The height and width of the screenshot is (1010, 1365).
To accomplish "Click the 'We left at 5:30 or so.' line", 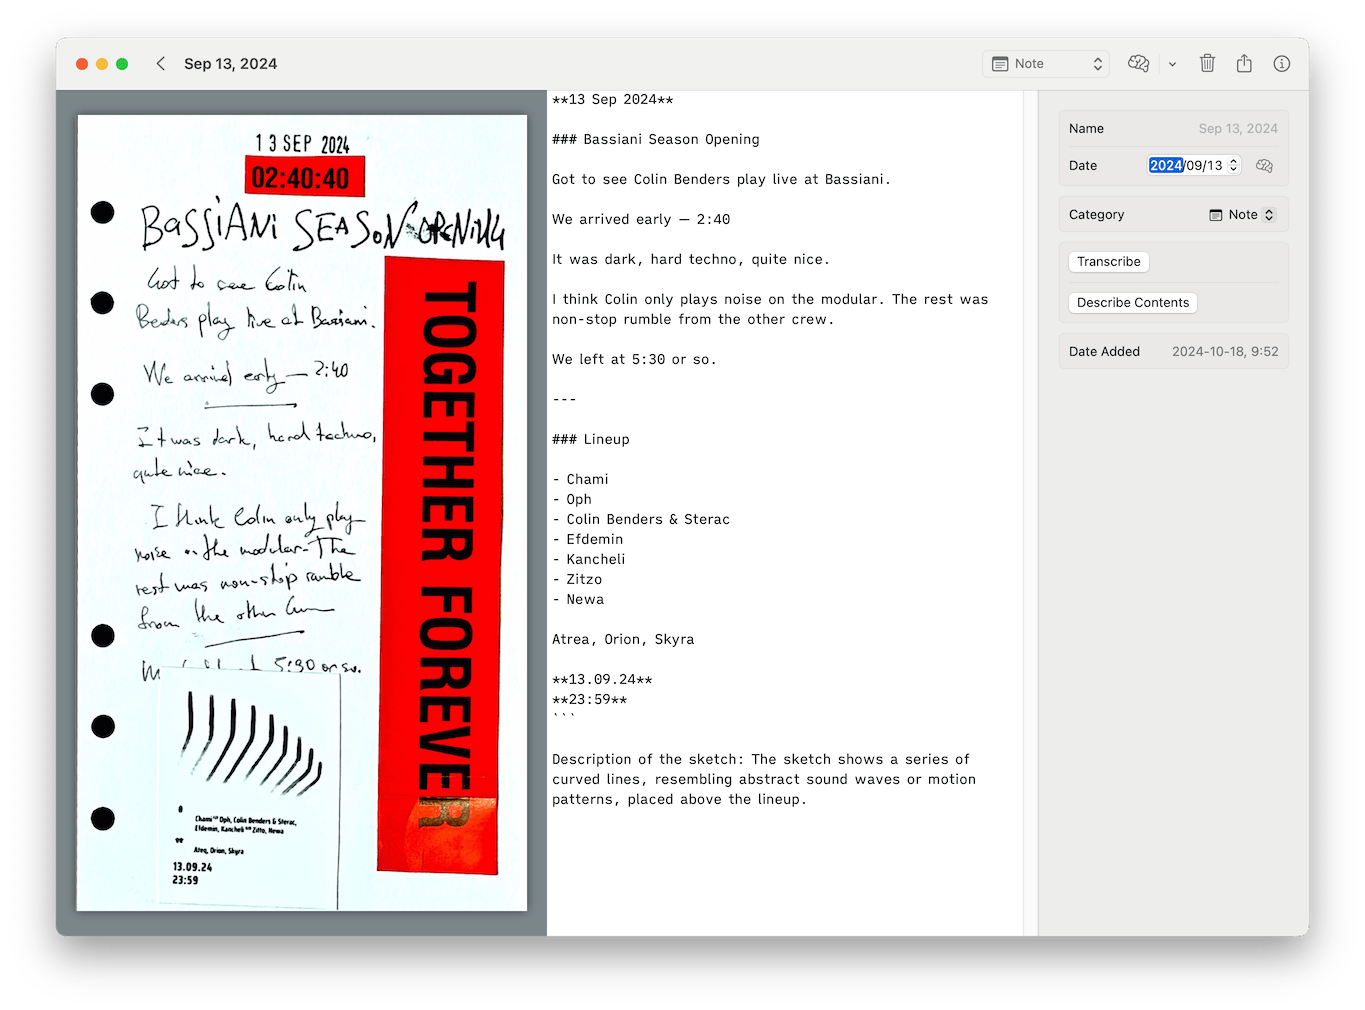I will click(634, 360).
